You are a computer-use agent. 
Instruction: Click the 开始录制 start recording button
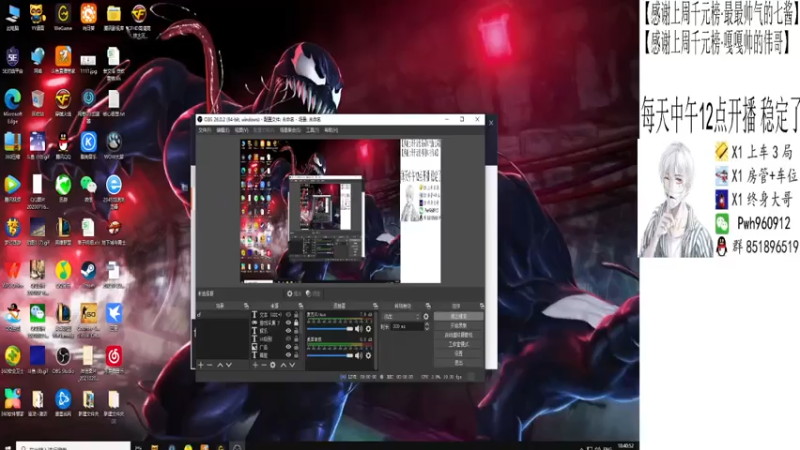[459, 325]
